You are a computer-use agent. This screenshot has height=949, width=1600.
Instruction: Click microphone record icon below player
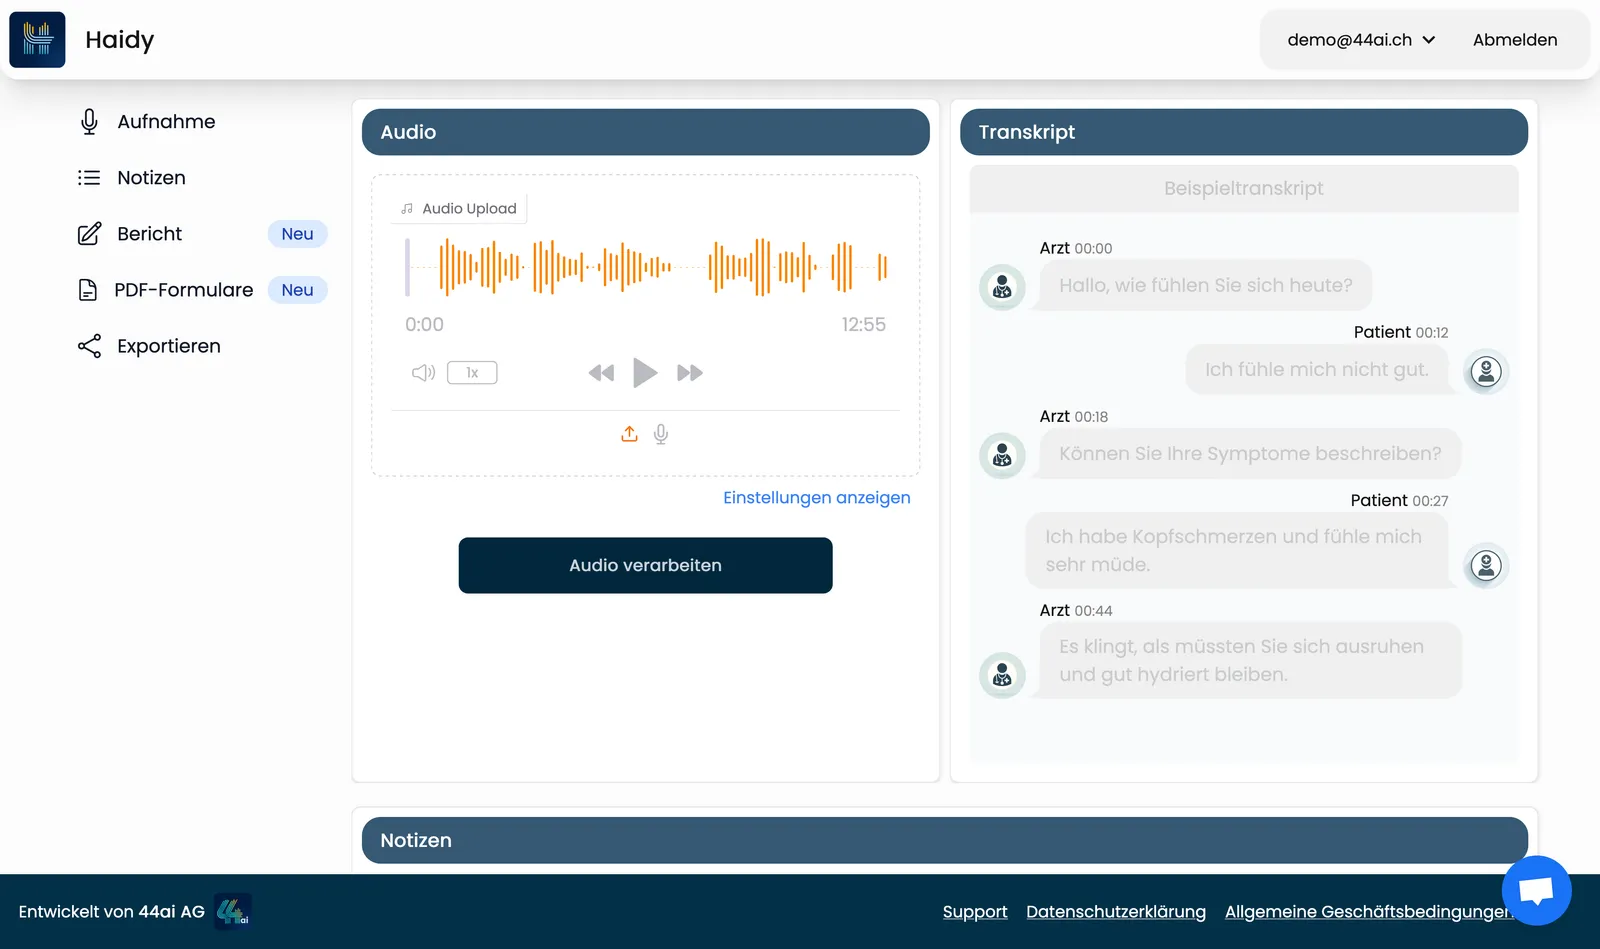[x=661, y=434]
